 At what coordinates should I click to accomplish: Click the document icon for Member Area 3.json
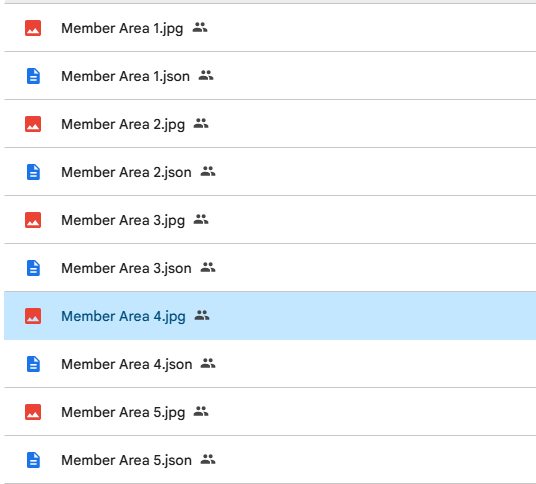(33, 268)
